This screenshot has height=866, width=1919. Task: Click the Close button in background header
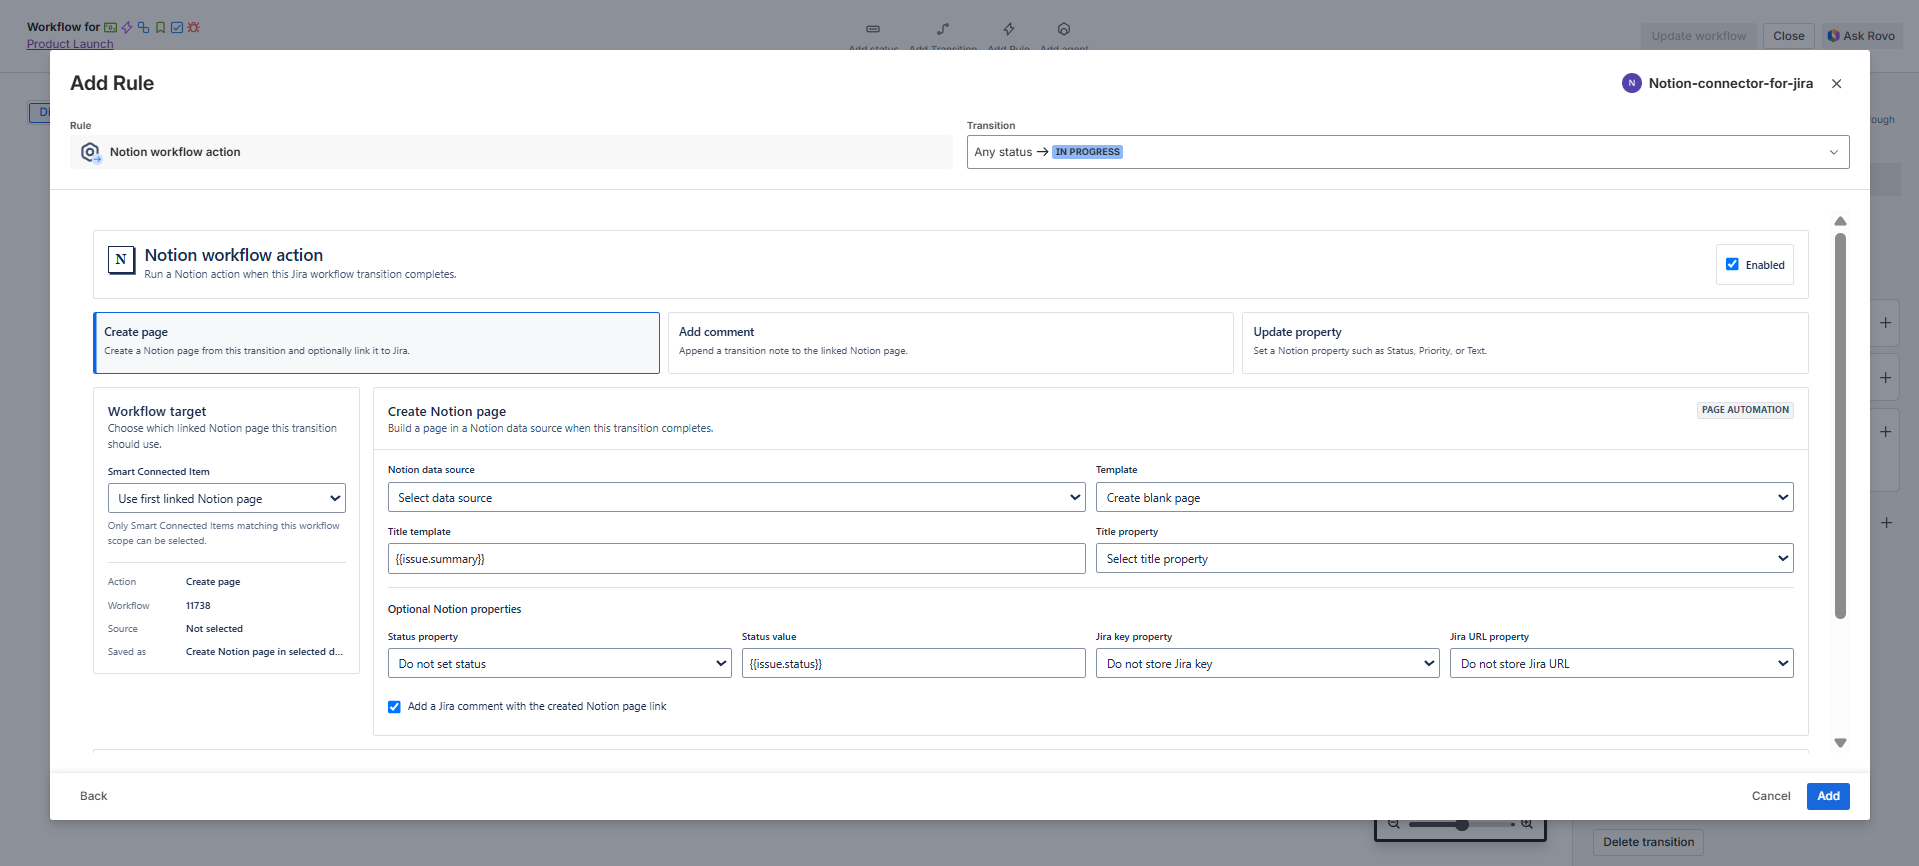click(1789, 36)
